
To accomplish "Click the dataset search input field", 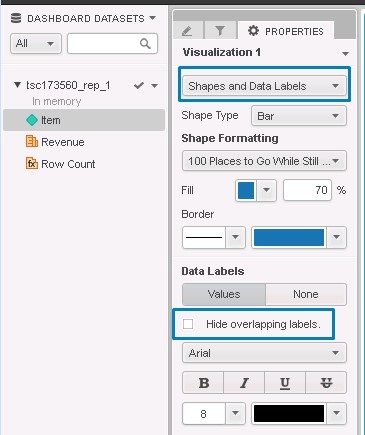I will point(112,43).
